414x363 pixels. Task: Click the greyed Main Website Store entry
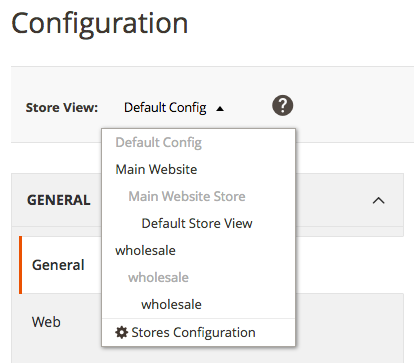[187, 196]
